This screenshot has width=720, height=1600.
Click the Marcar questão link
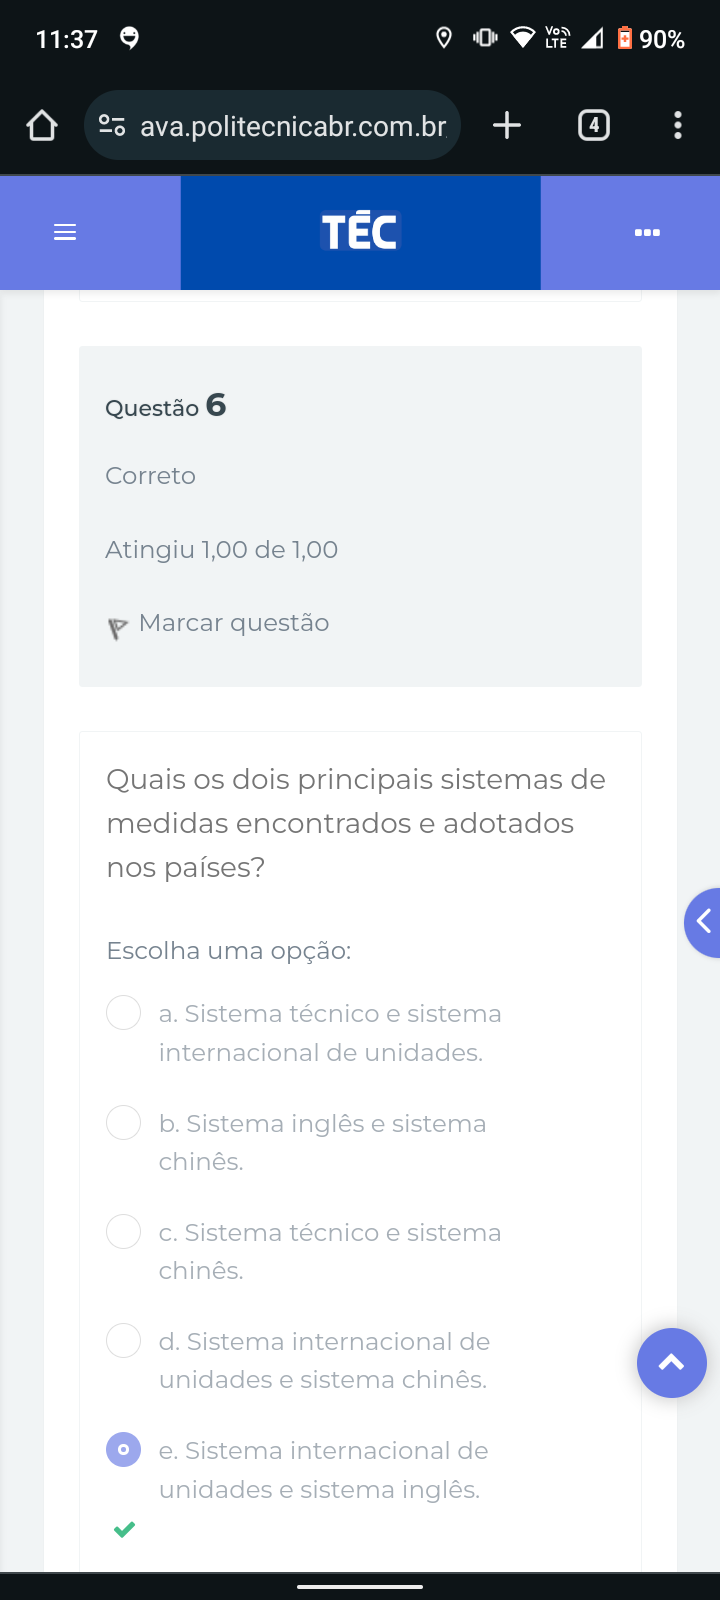coord(234,623)
